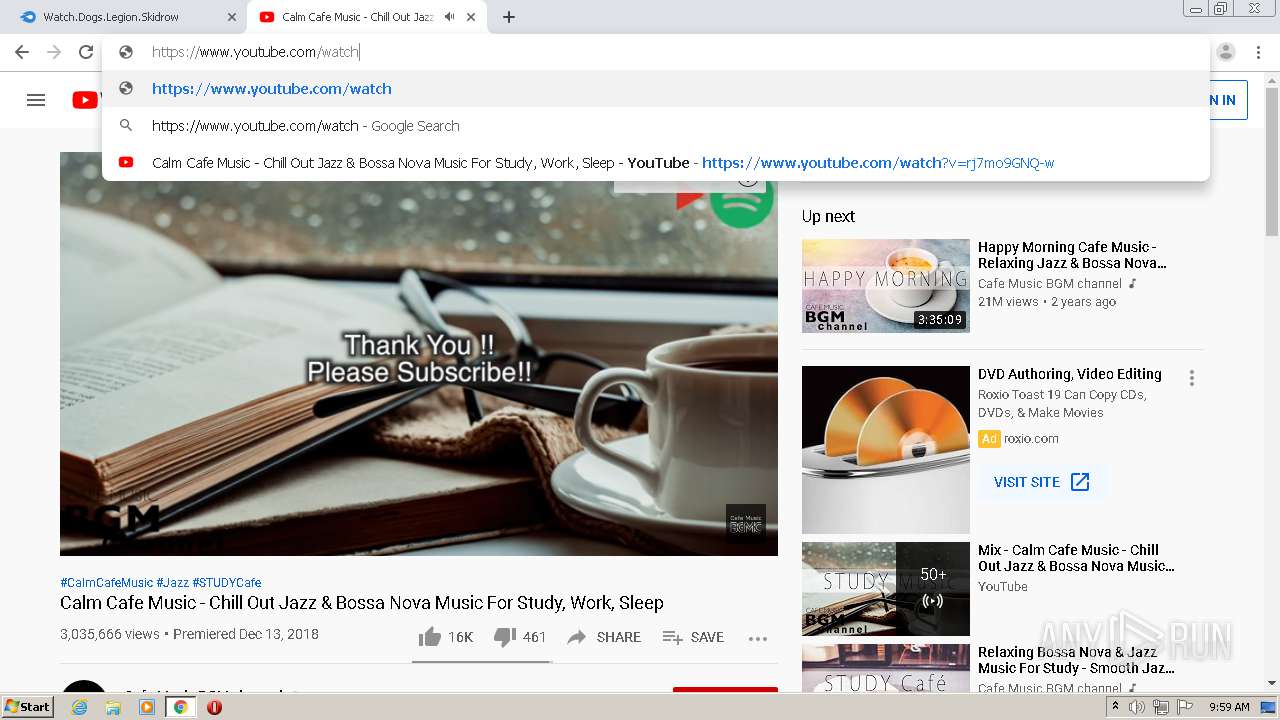Show hidden system tray icons

point(1115,707)
